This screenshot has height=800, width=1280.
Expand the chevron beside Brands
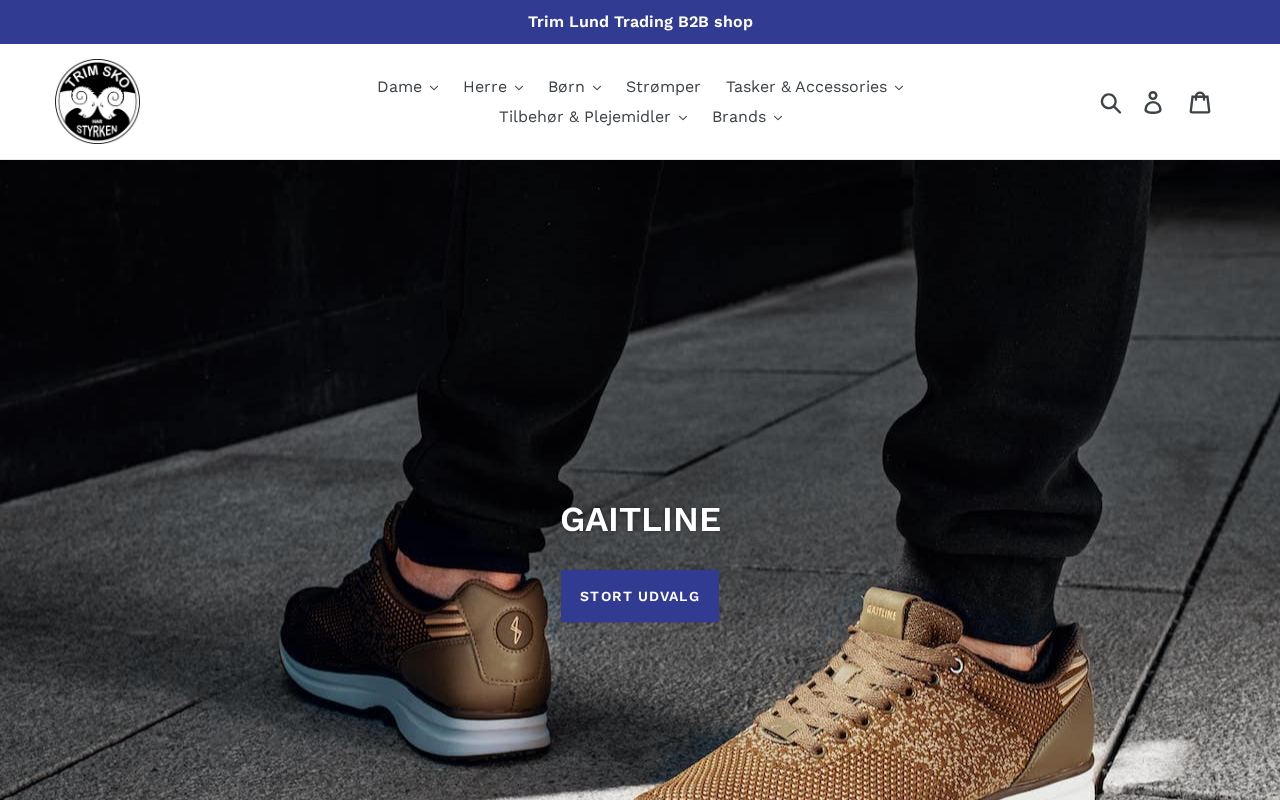click(x=777, y=118)
